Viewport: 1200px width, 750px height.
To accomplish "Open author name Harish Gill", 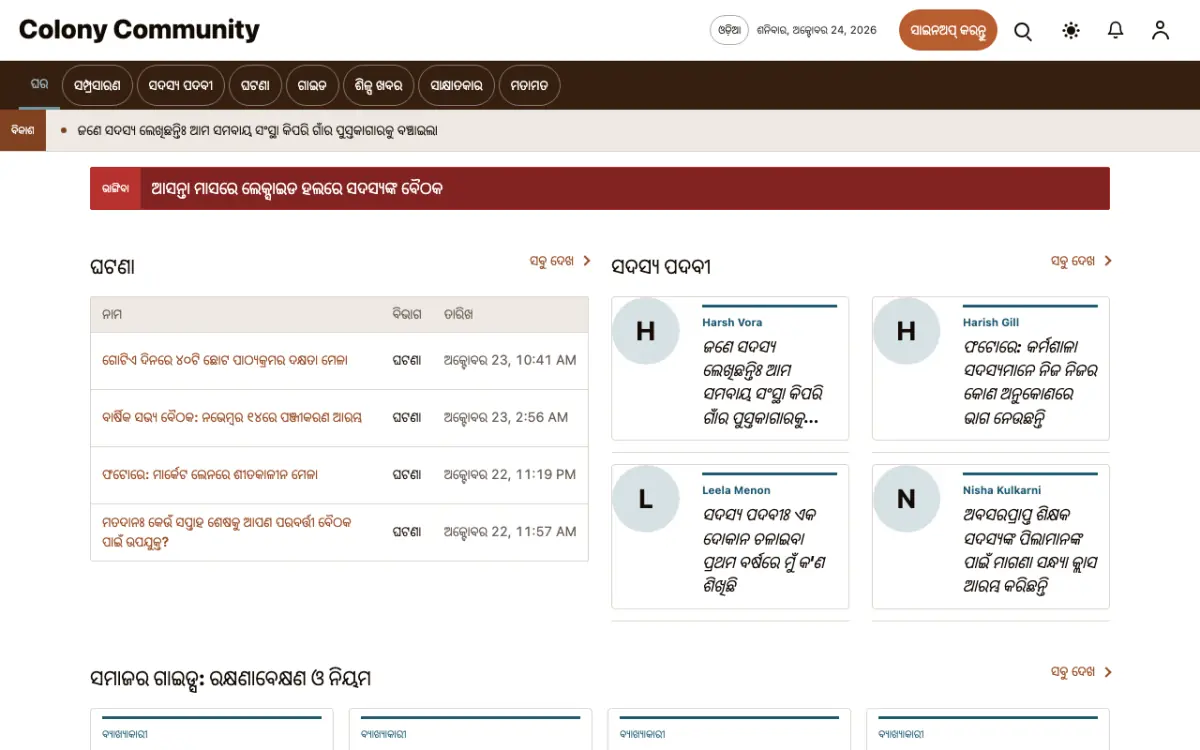I will pyautogui.click(x=991, y=323).
